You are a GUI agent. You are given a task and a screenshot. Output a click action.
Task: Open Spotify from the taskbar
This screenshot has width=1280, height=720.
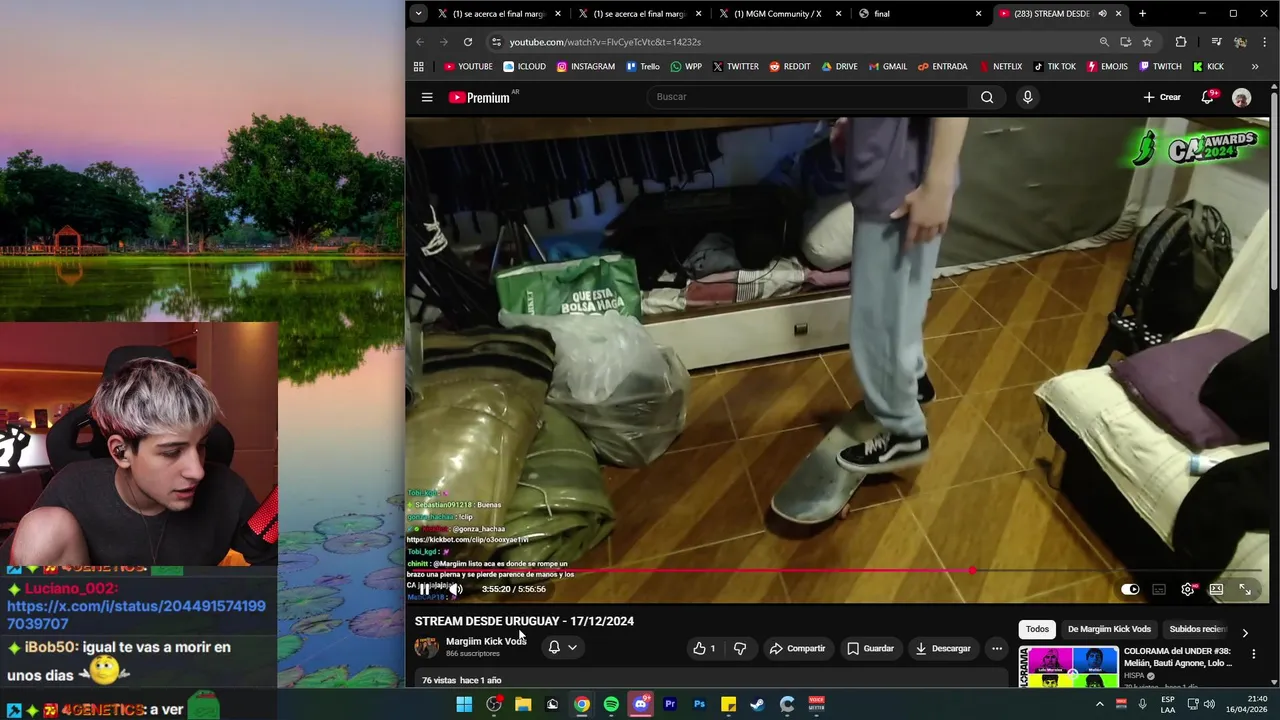pos(611,705)
